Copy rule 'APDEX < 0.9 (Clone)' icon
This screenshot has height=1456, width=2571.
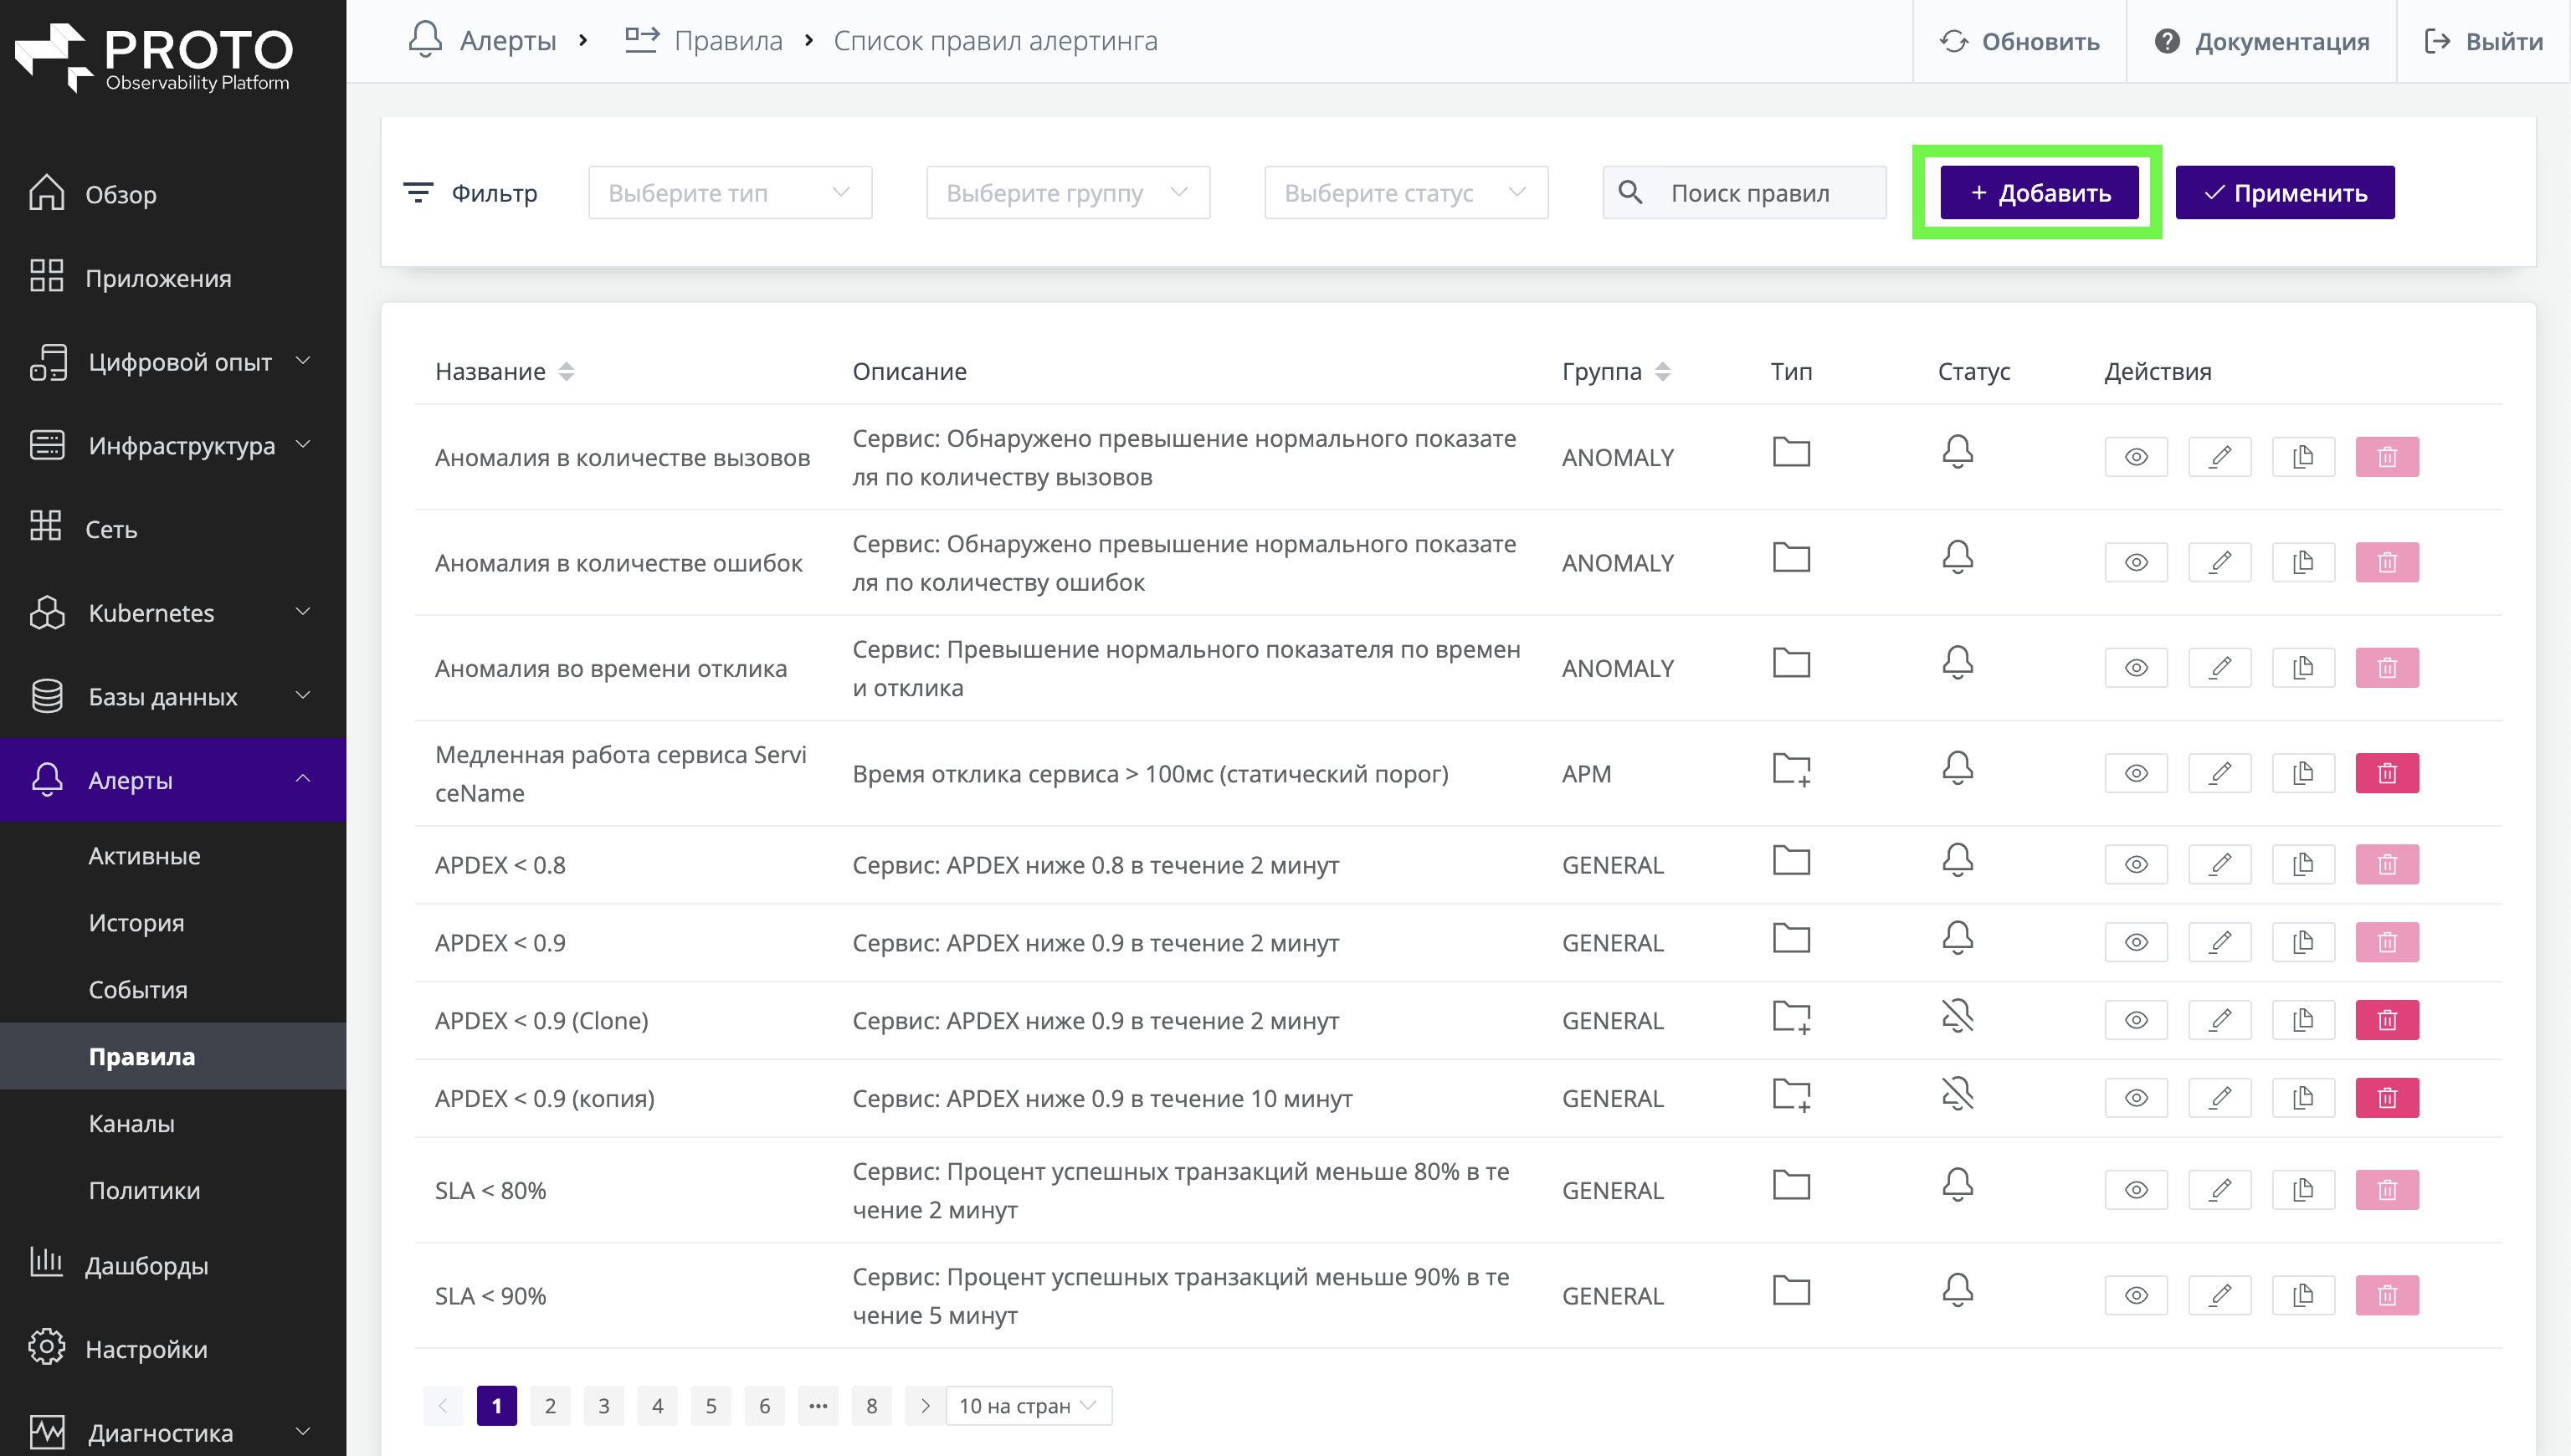point(2303,1020)
